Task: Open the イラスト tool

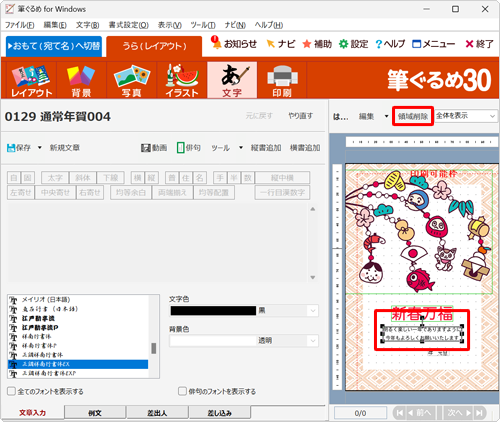Action: pyautogui.click(x=182, y=80)
